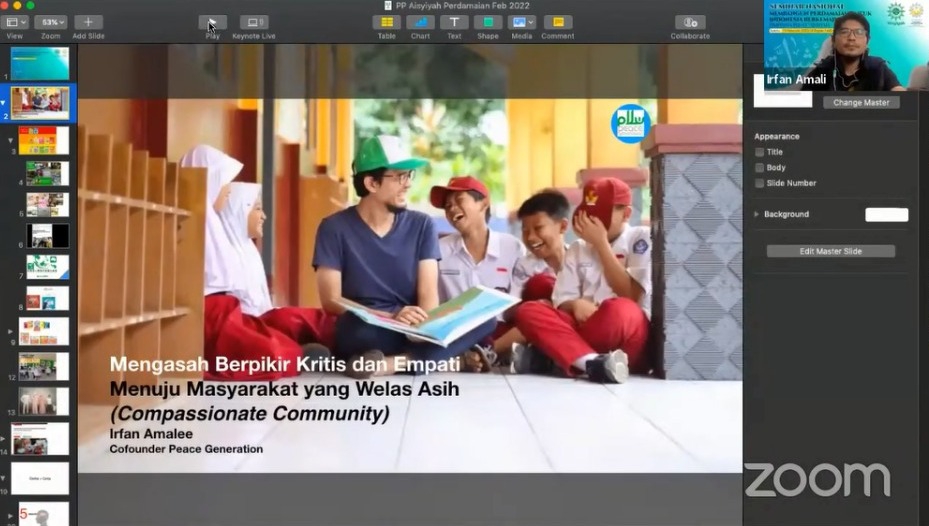
Task: Click the Collaborate icon
Action: click(690, 22)
